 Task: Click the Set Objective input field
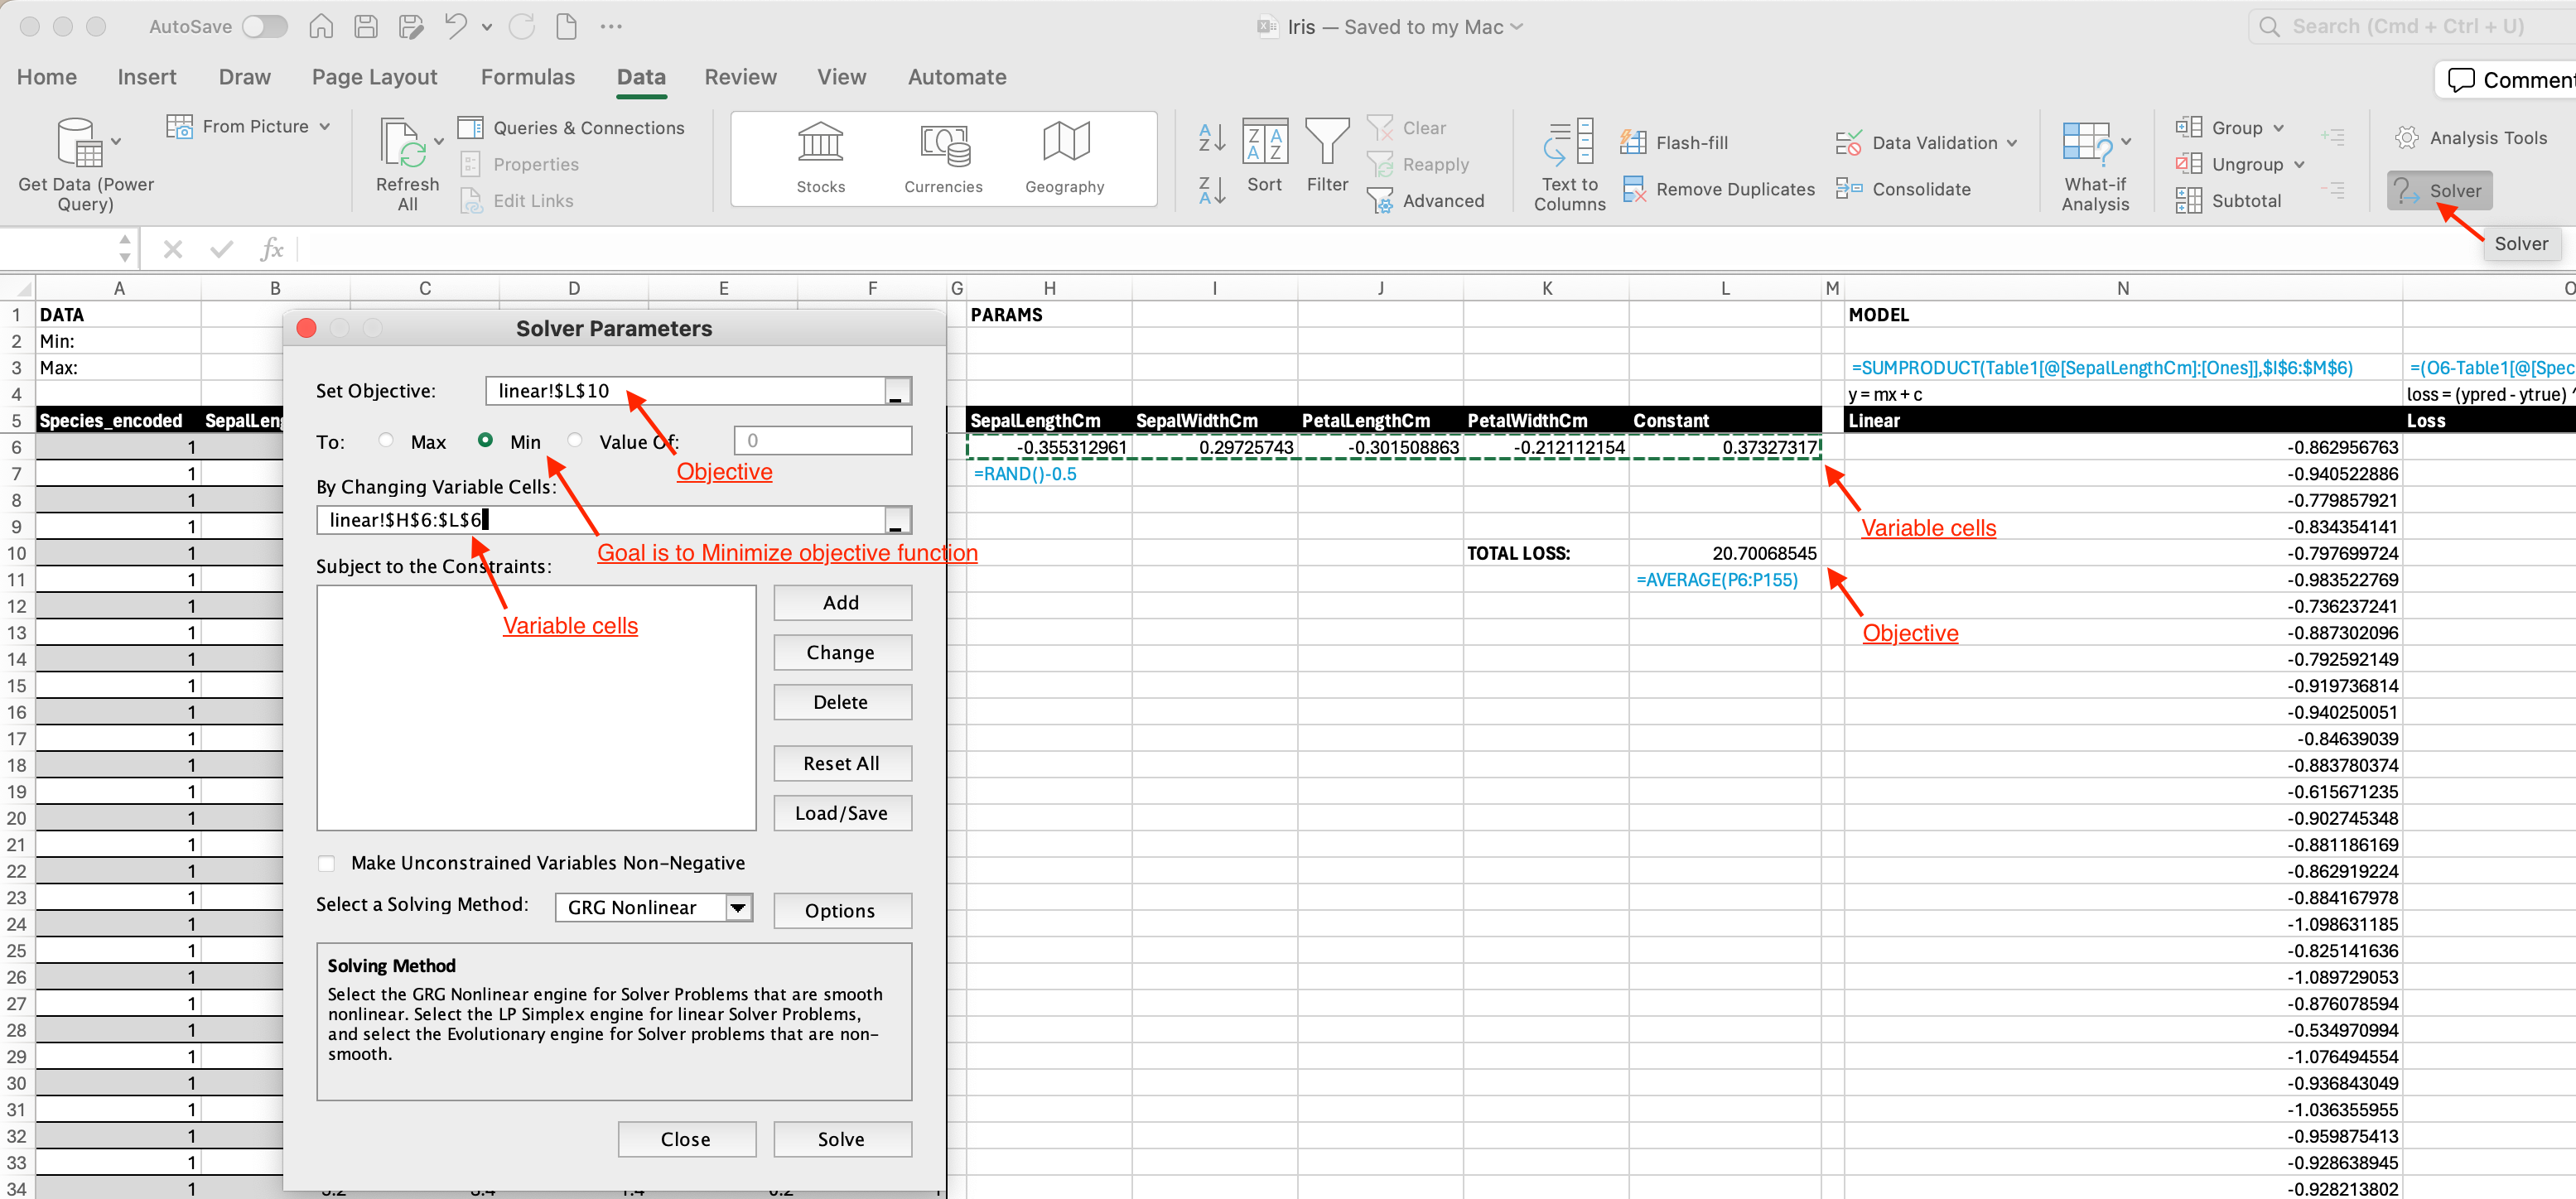tap(685, 391)
